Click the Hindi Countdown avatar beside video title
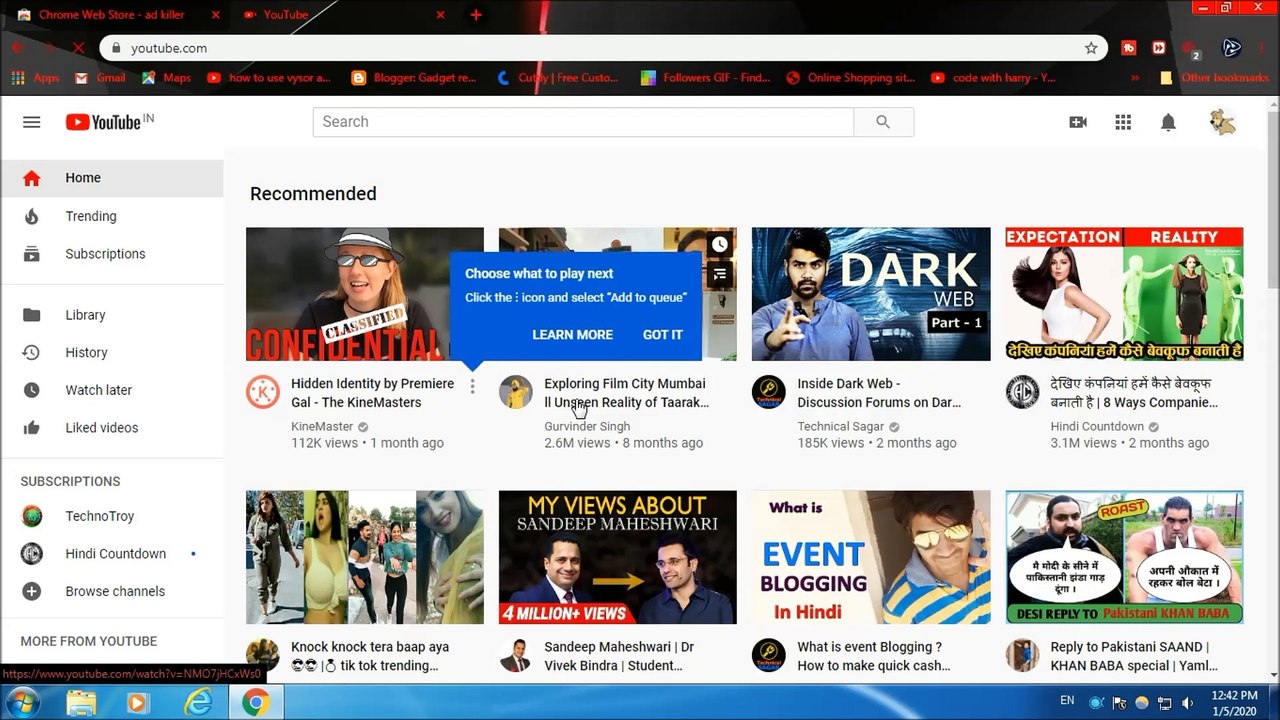 tap(1023, 392)
